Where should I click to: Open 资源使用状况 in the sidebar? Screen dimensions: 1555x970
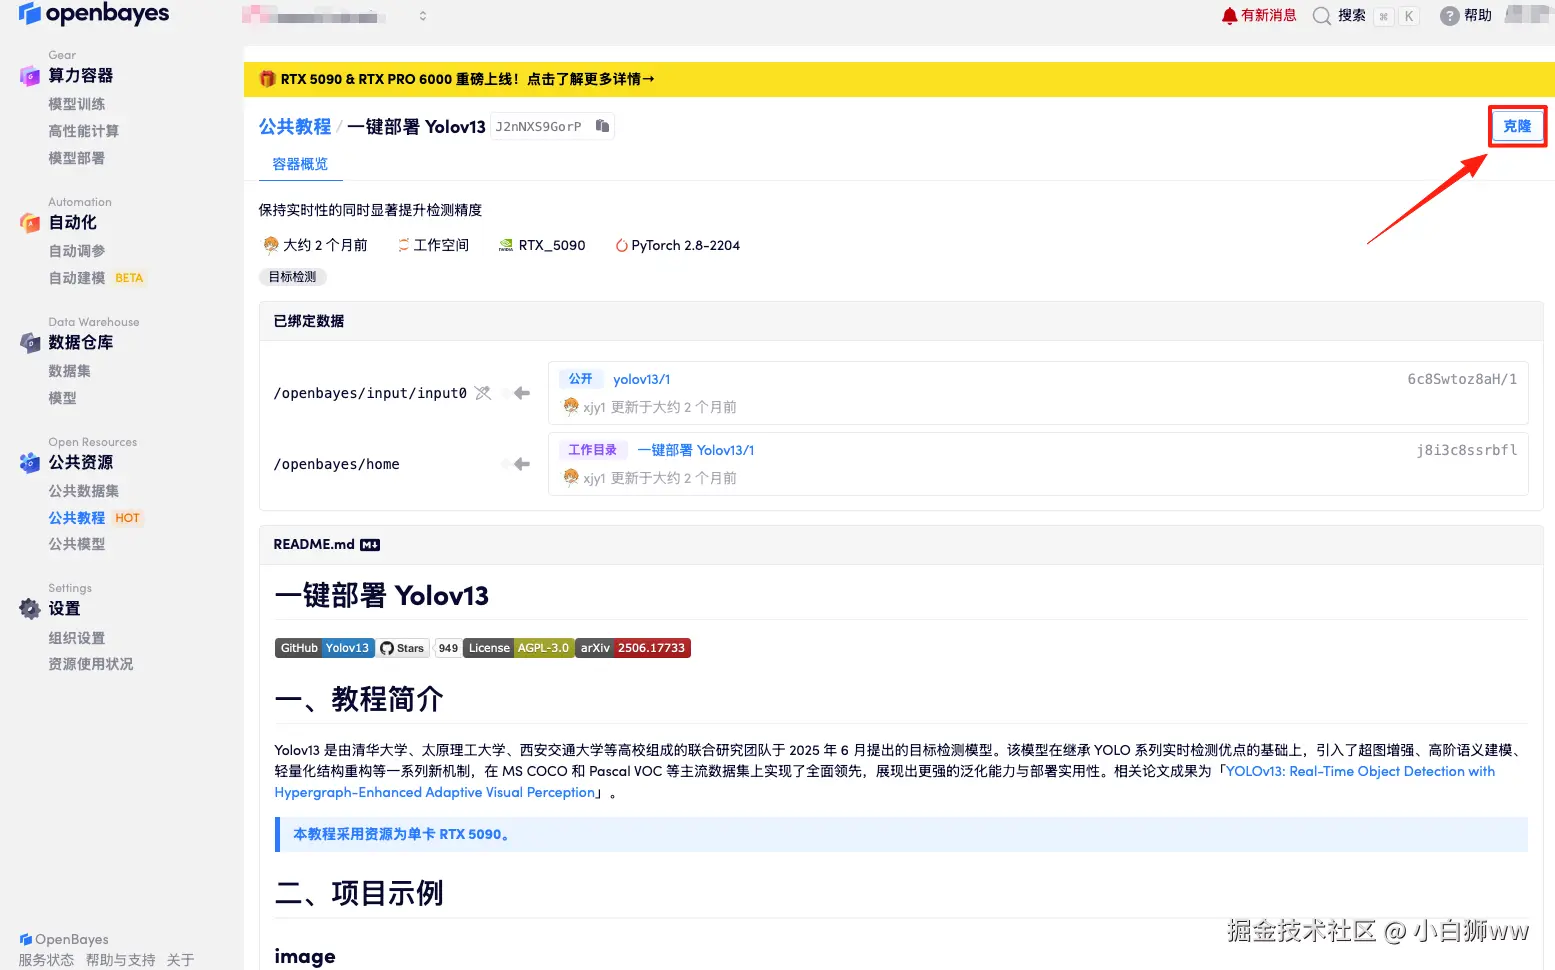click(91, 664)
